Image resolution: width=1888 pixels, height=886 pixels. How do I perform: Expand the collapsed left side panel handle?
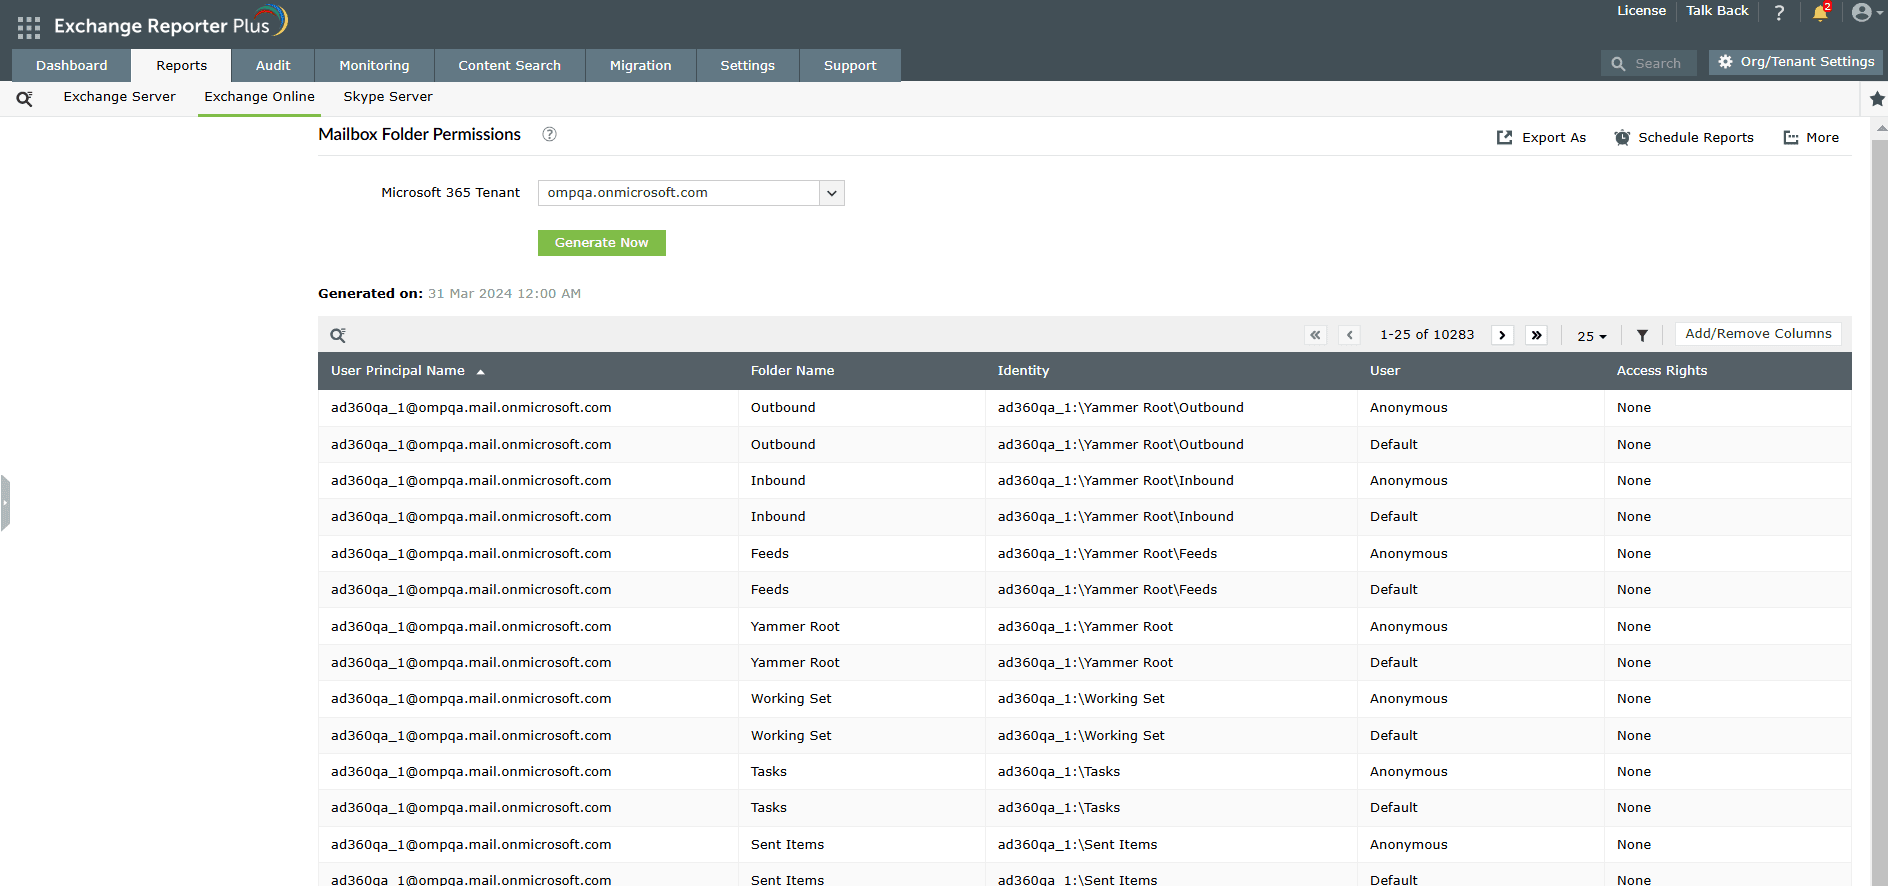click(x=5, y=502)
